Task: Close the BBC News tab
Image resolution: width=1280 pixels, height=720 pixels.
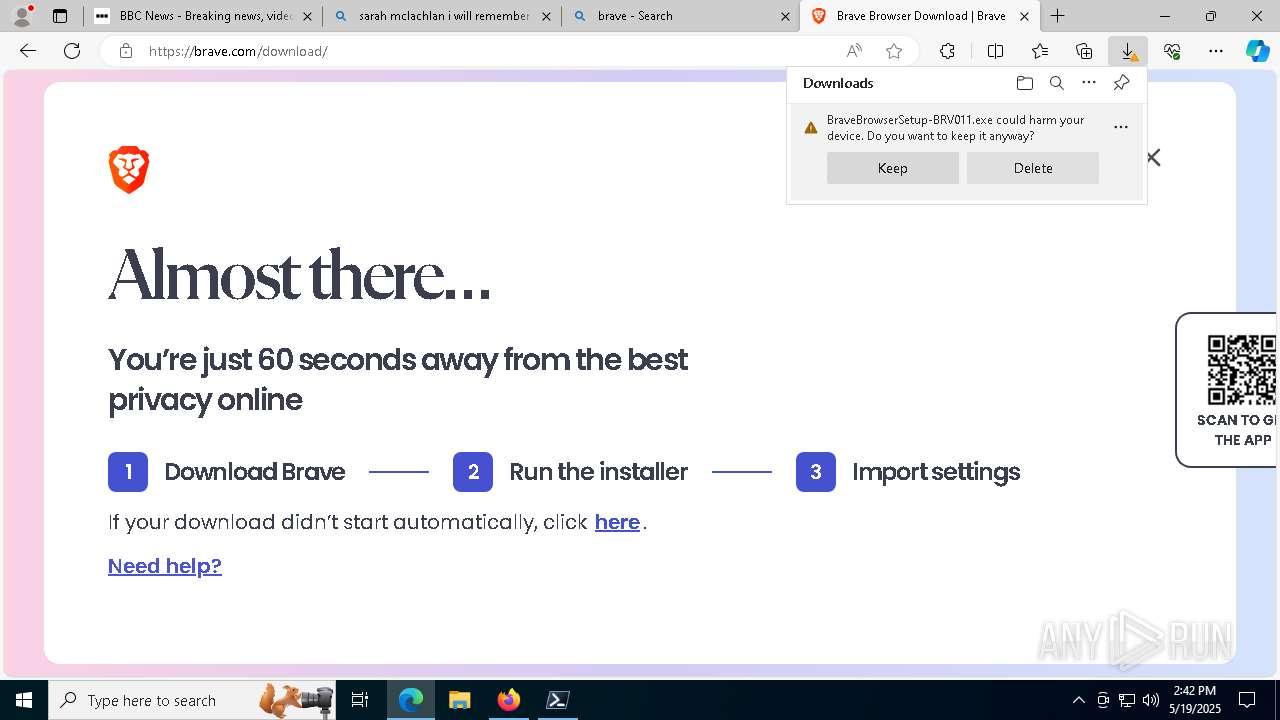Action: click(307, 16)
